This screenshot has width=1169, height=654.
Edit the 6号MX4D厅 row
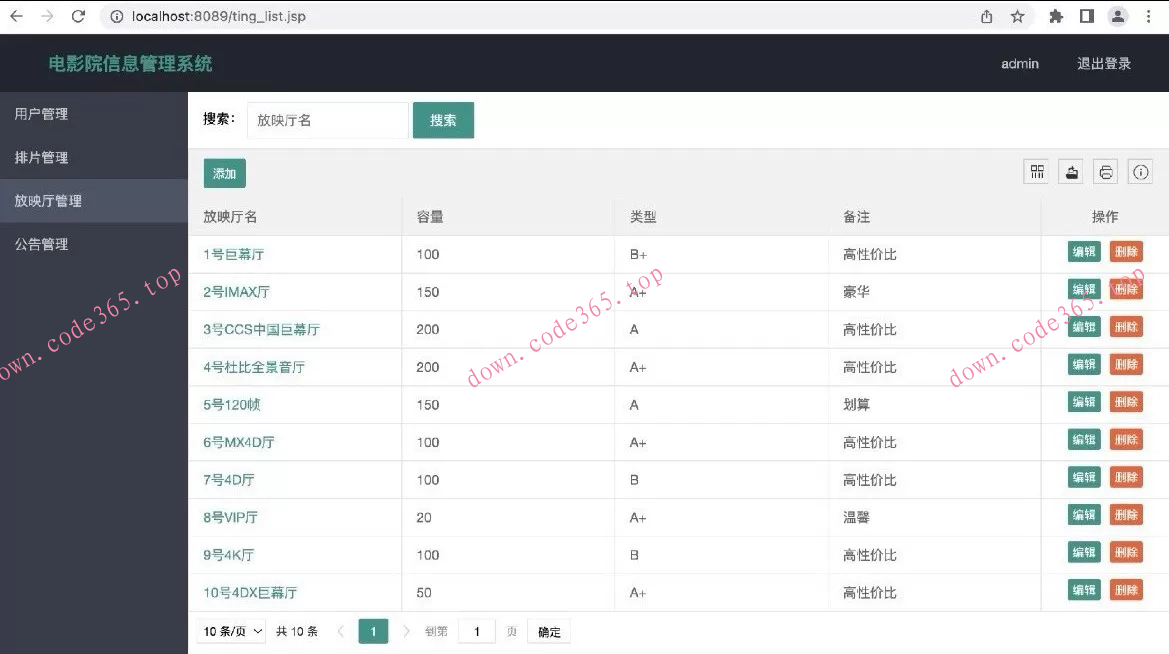pos(1084,440)
